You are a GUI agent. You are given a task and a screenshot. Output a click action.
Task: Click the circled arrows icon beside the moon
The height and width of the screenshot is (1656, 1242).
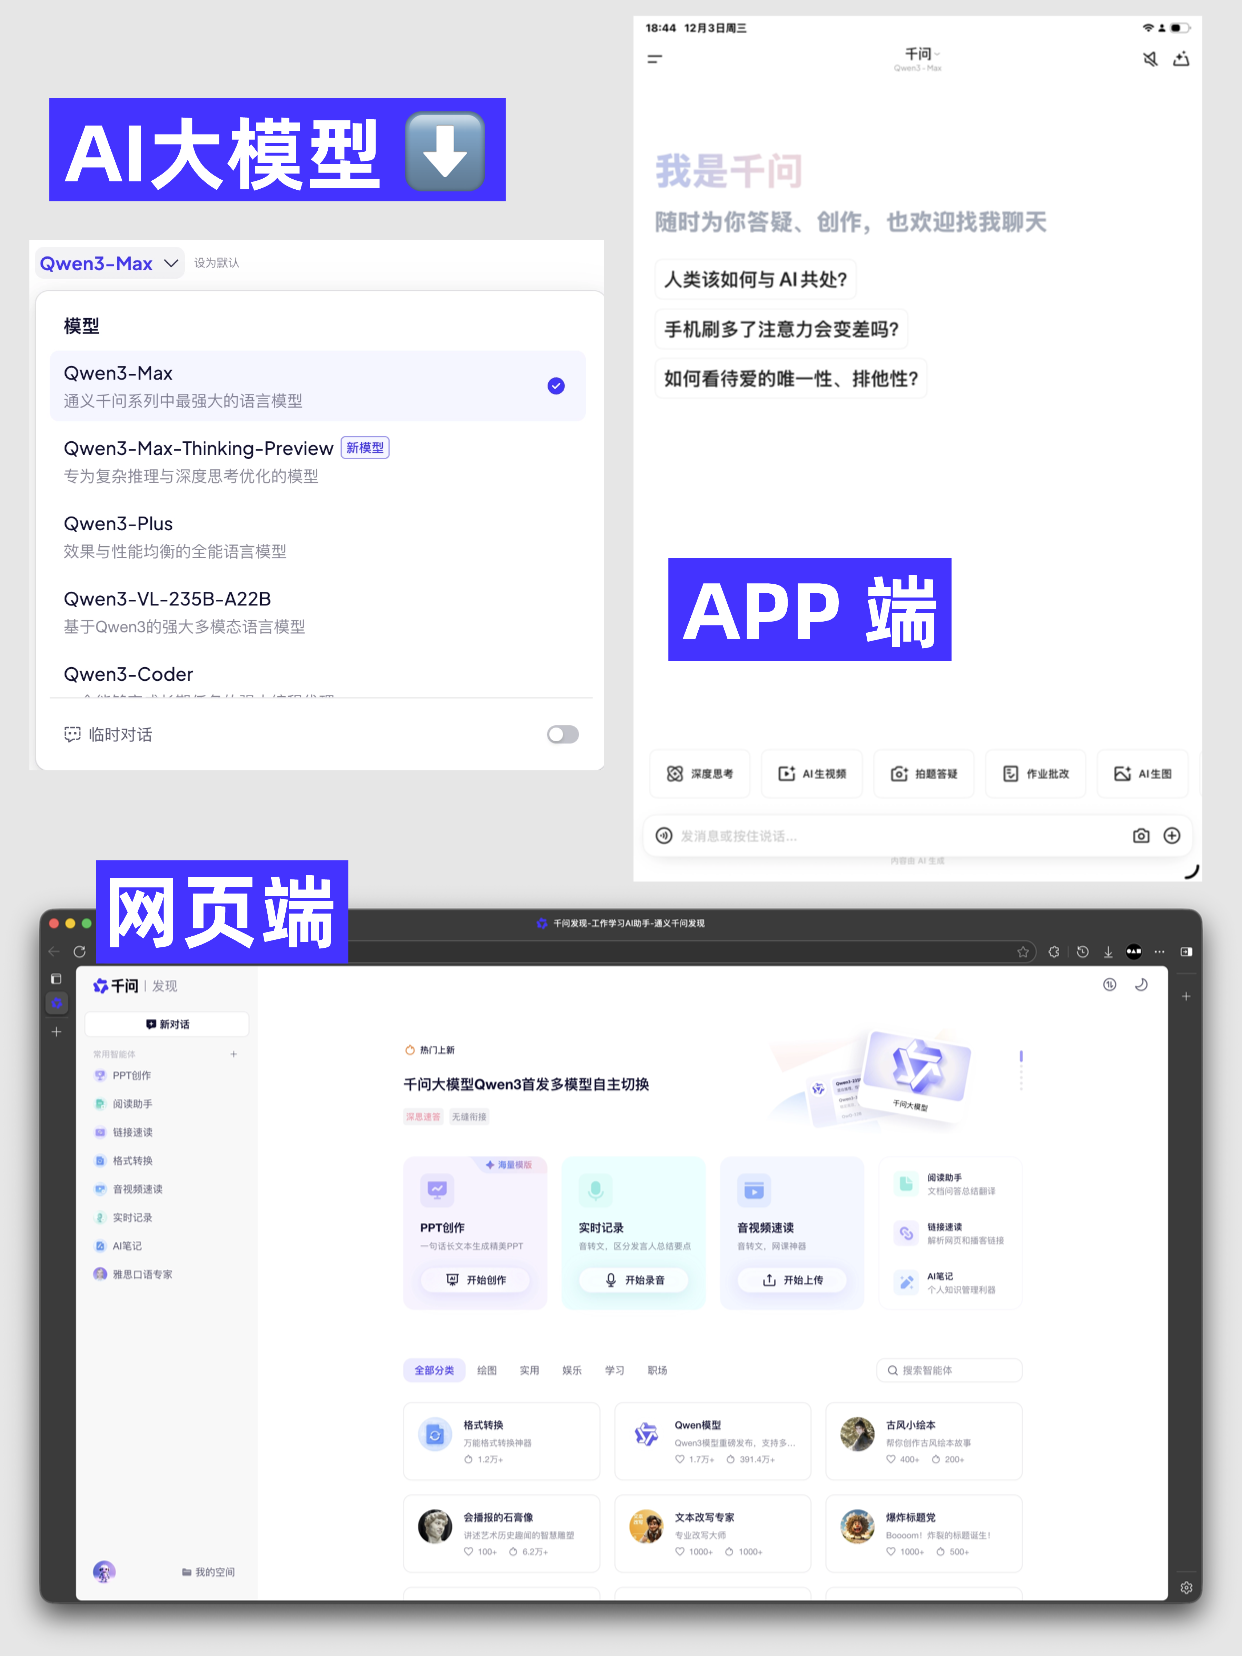pos(1110,985)
